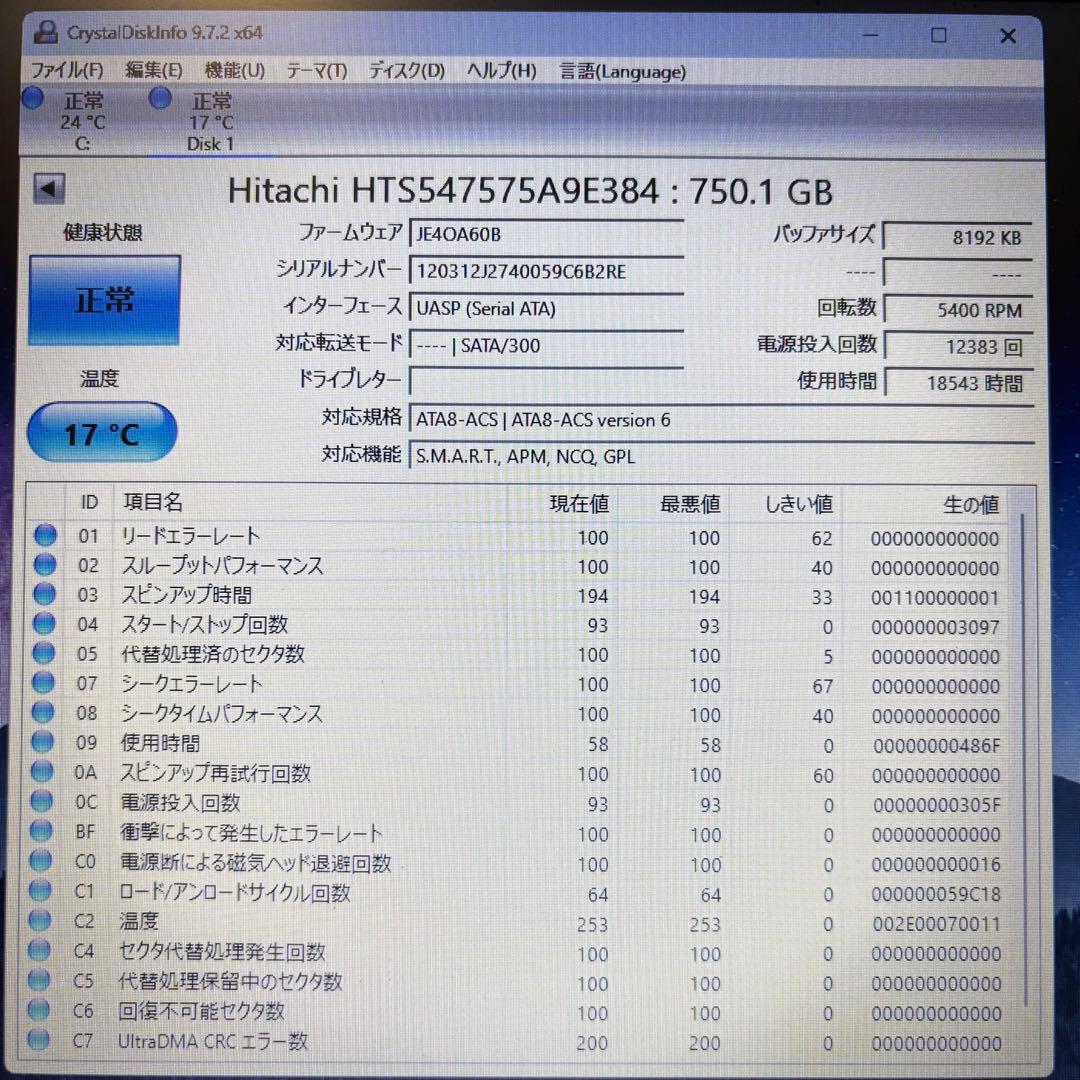Click the ID column header
This screenshot has height=1080, width=1080.
click(89, 502)
